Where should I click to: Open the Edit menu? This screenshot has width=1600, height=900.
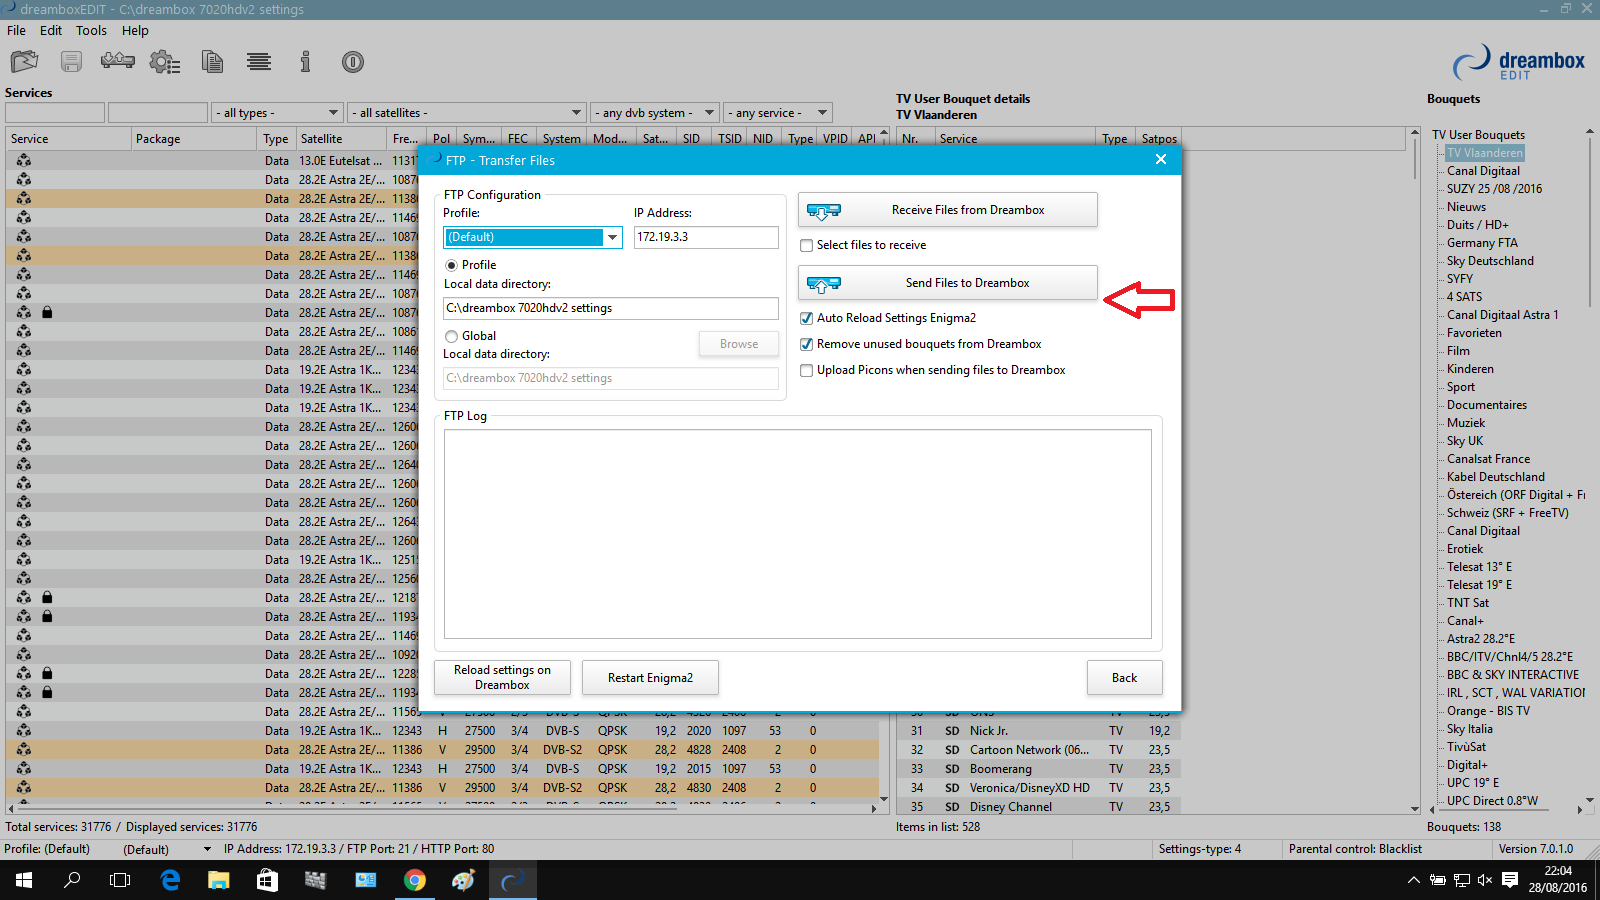click(51, 30)
